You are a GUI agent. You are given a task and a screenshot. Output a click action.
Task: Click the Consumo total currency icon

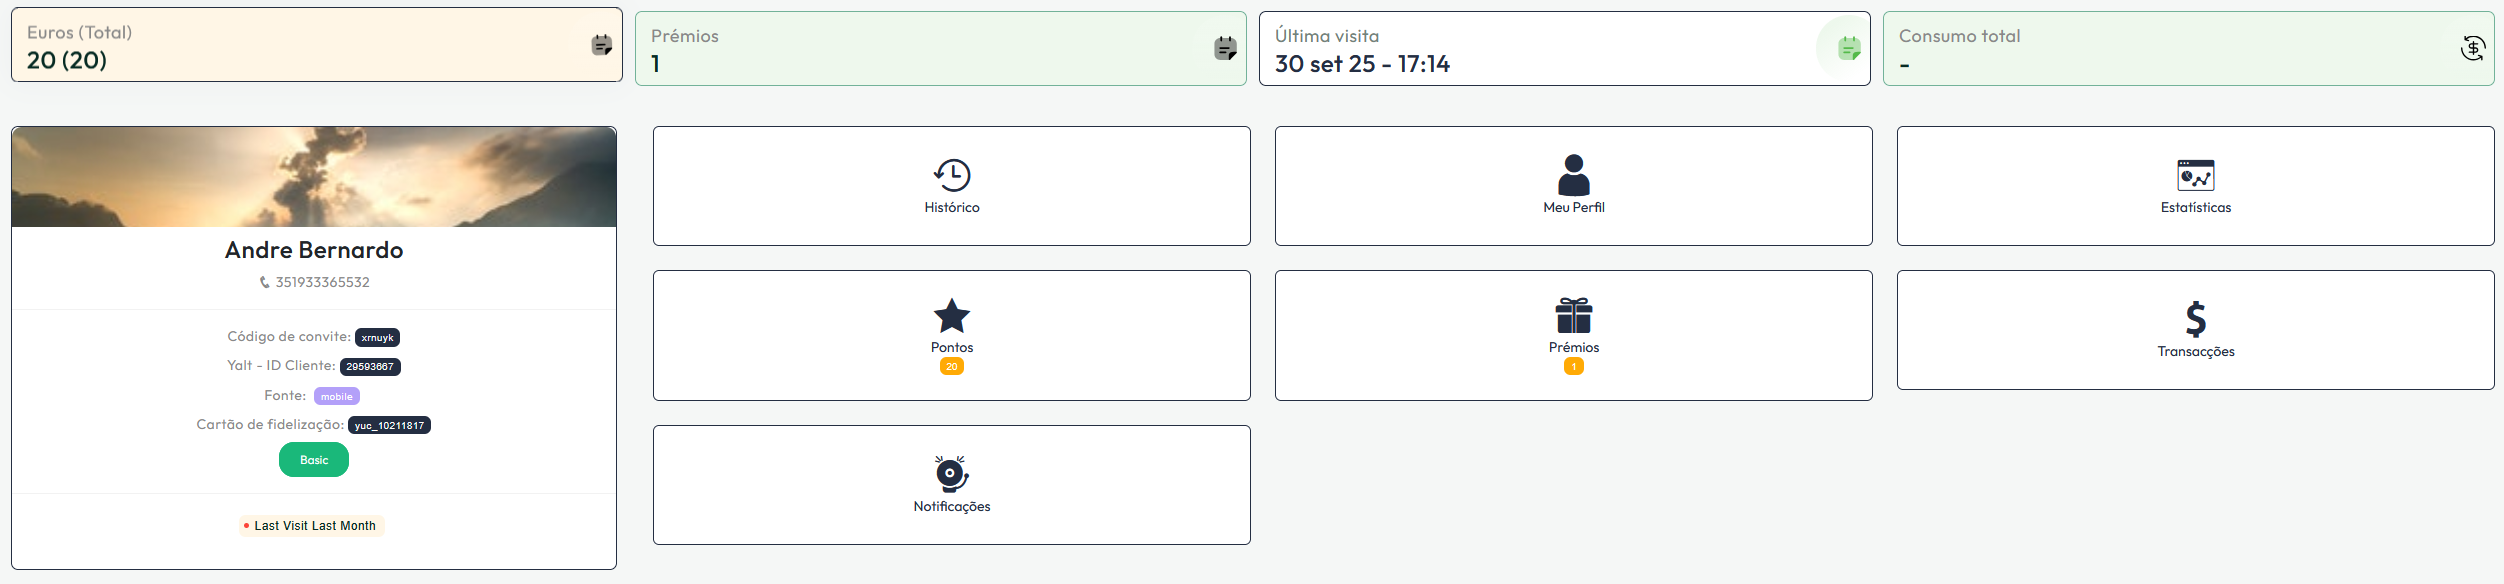tap(2472, 48)
